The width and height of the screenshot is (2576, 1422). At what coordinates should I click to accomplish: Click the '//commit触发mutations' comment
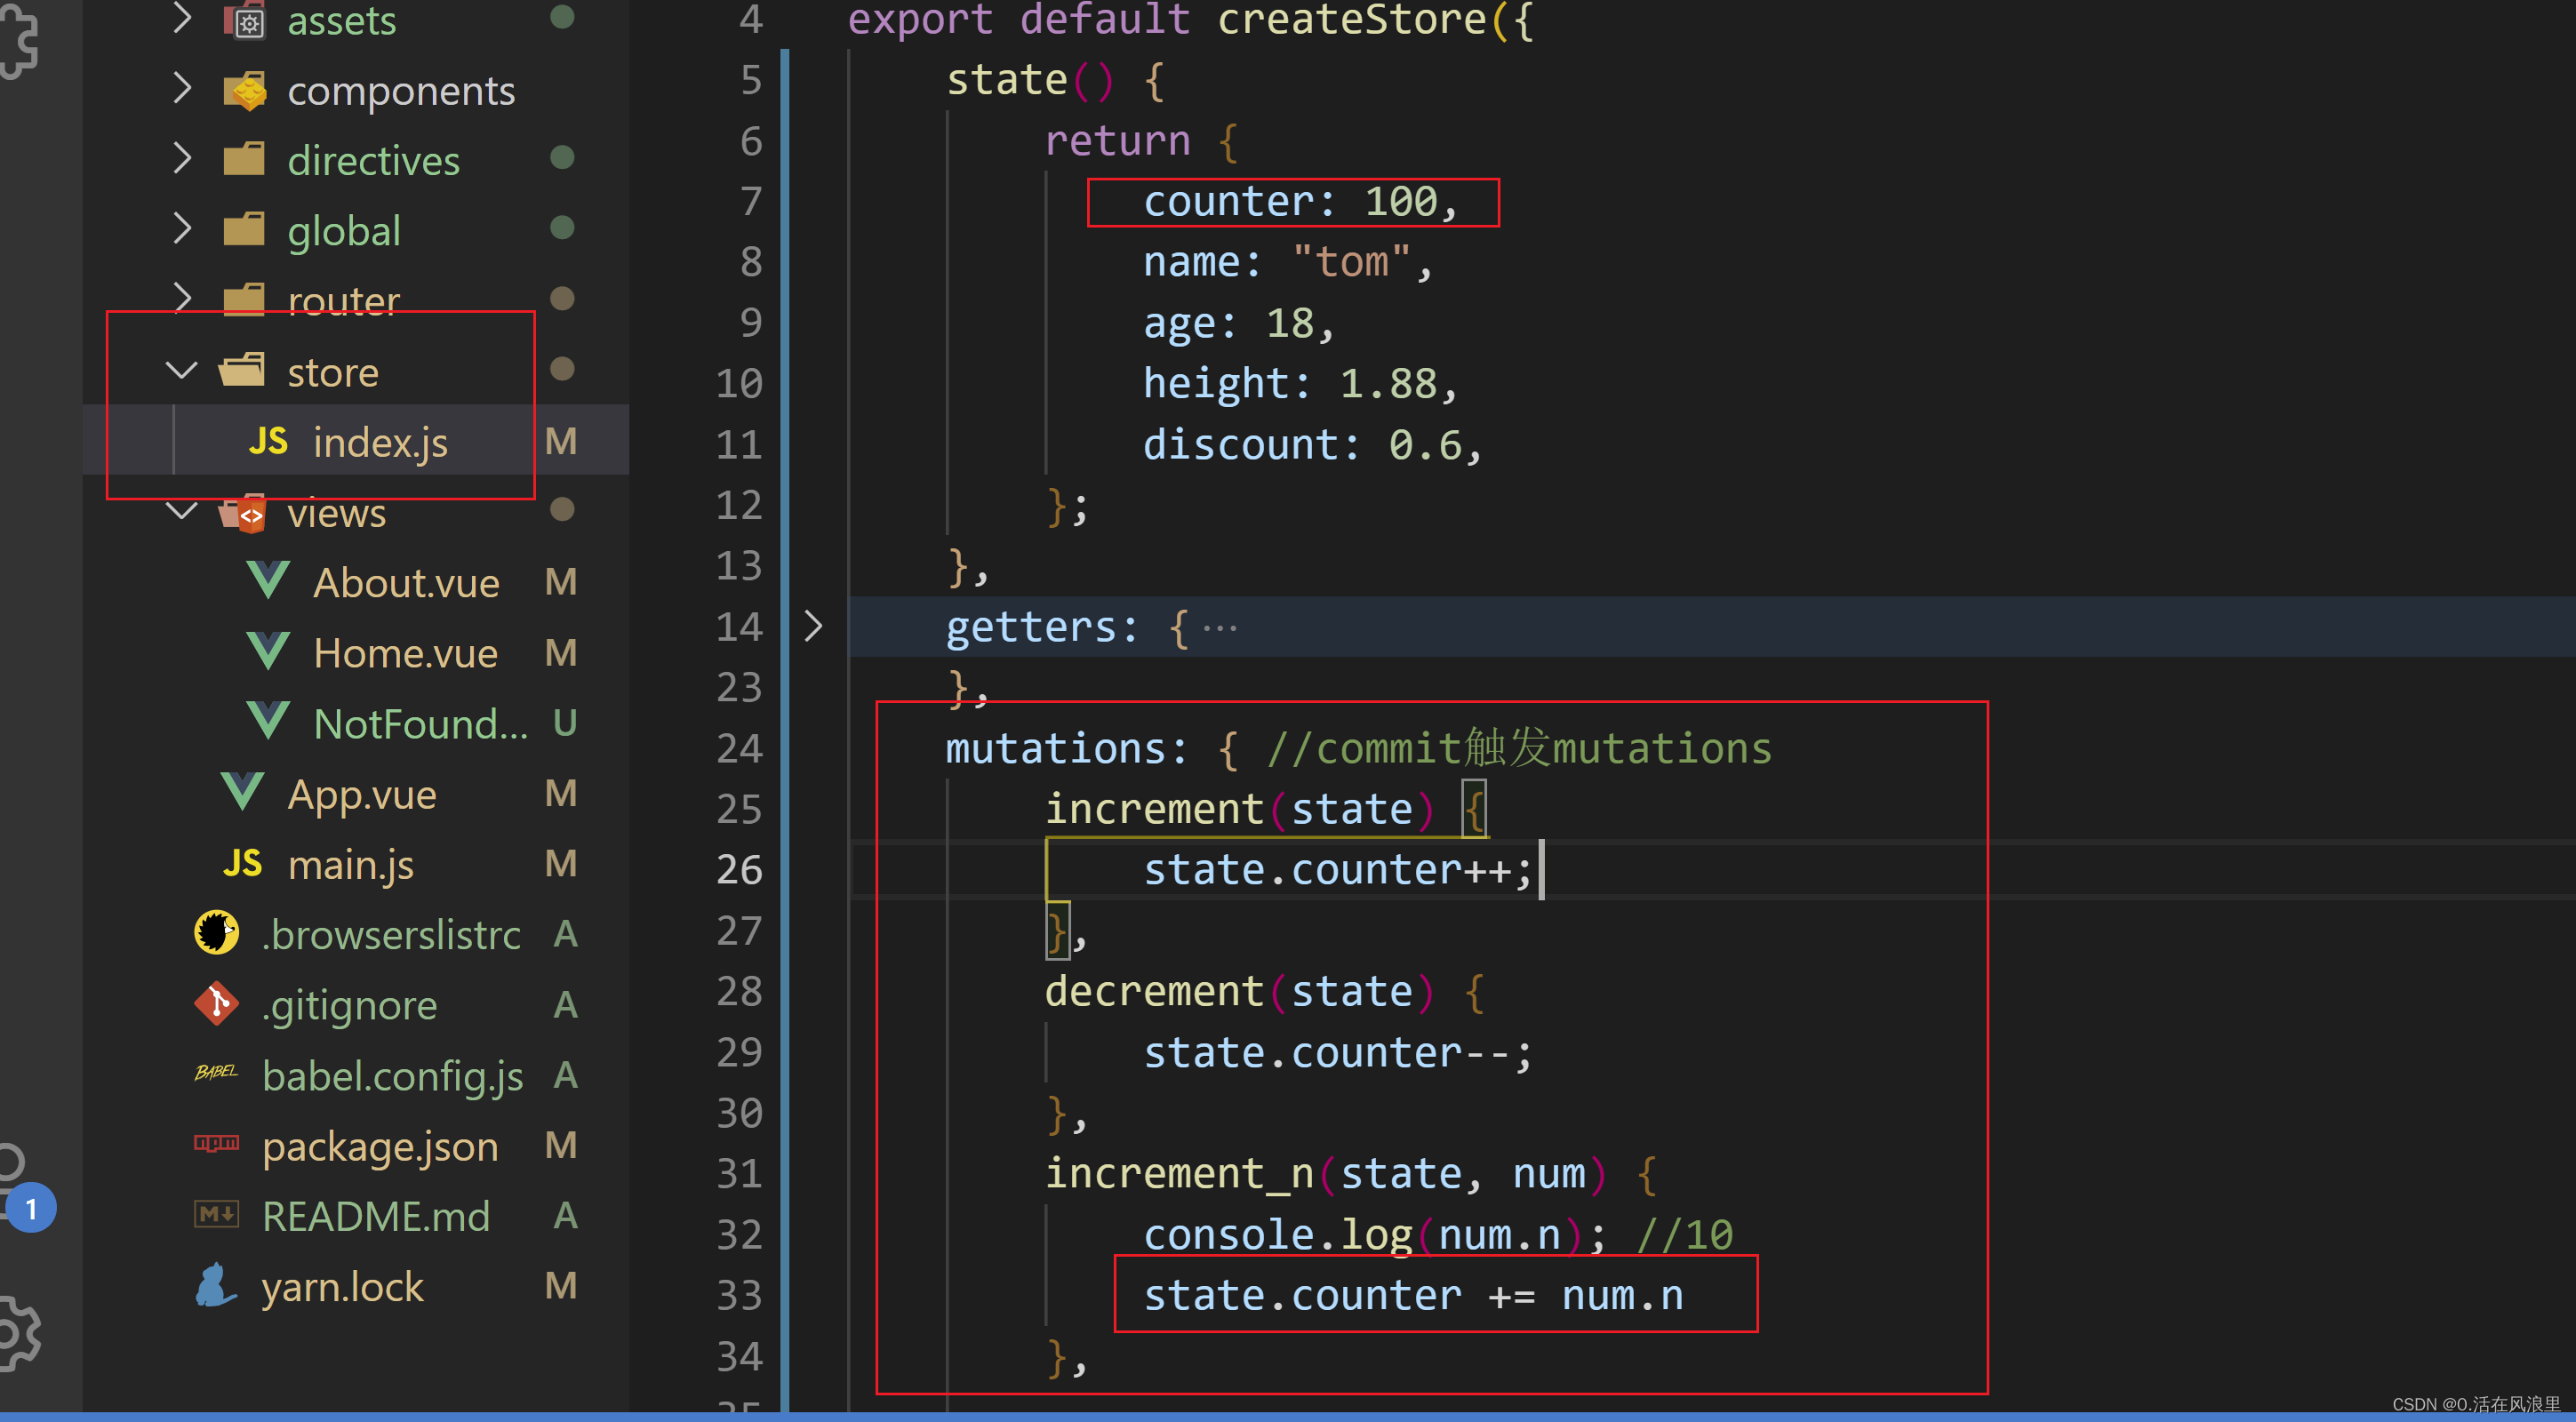point(1519,748)
